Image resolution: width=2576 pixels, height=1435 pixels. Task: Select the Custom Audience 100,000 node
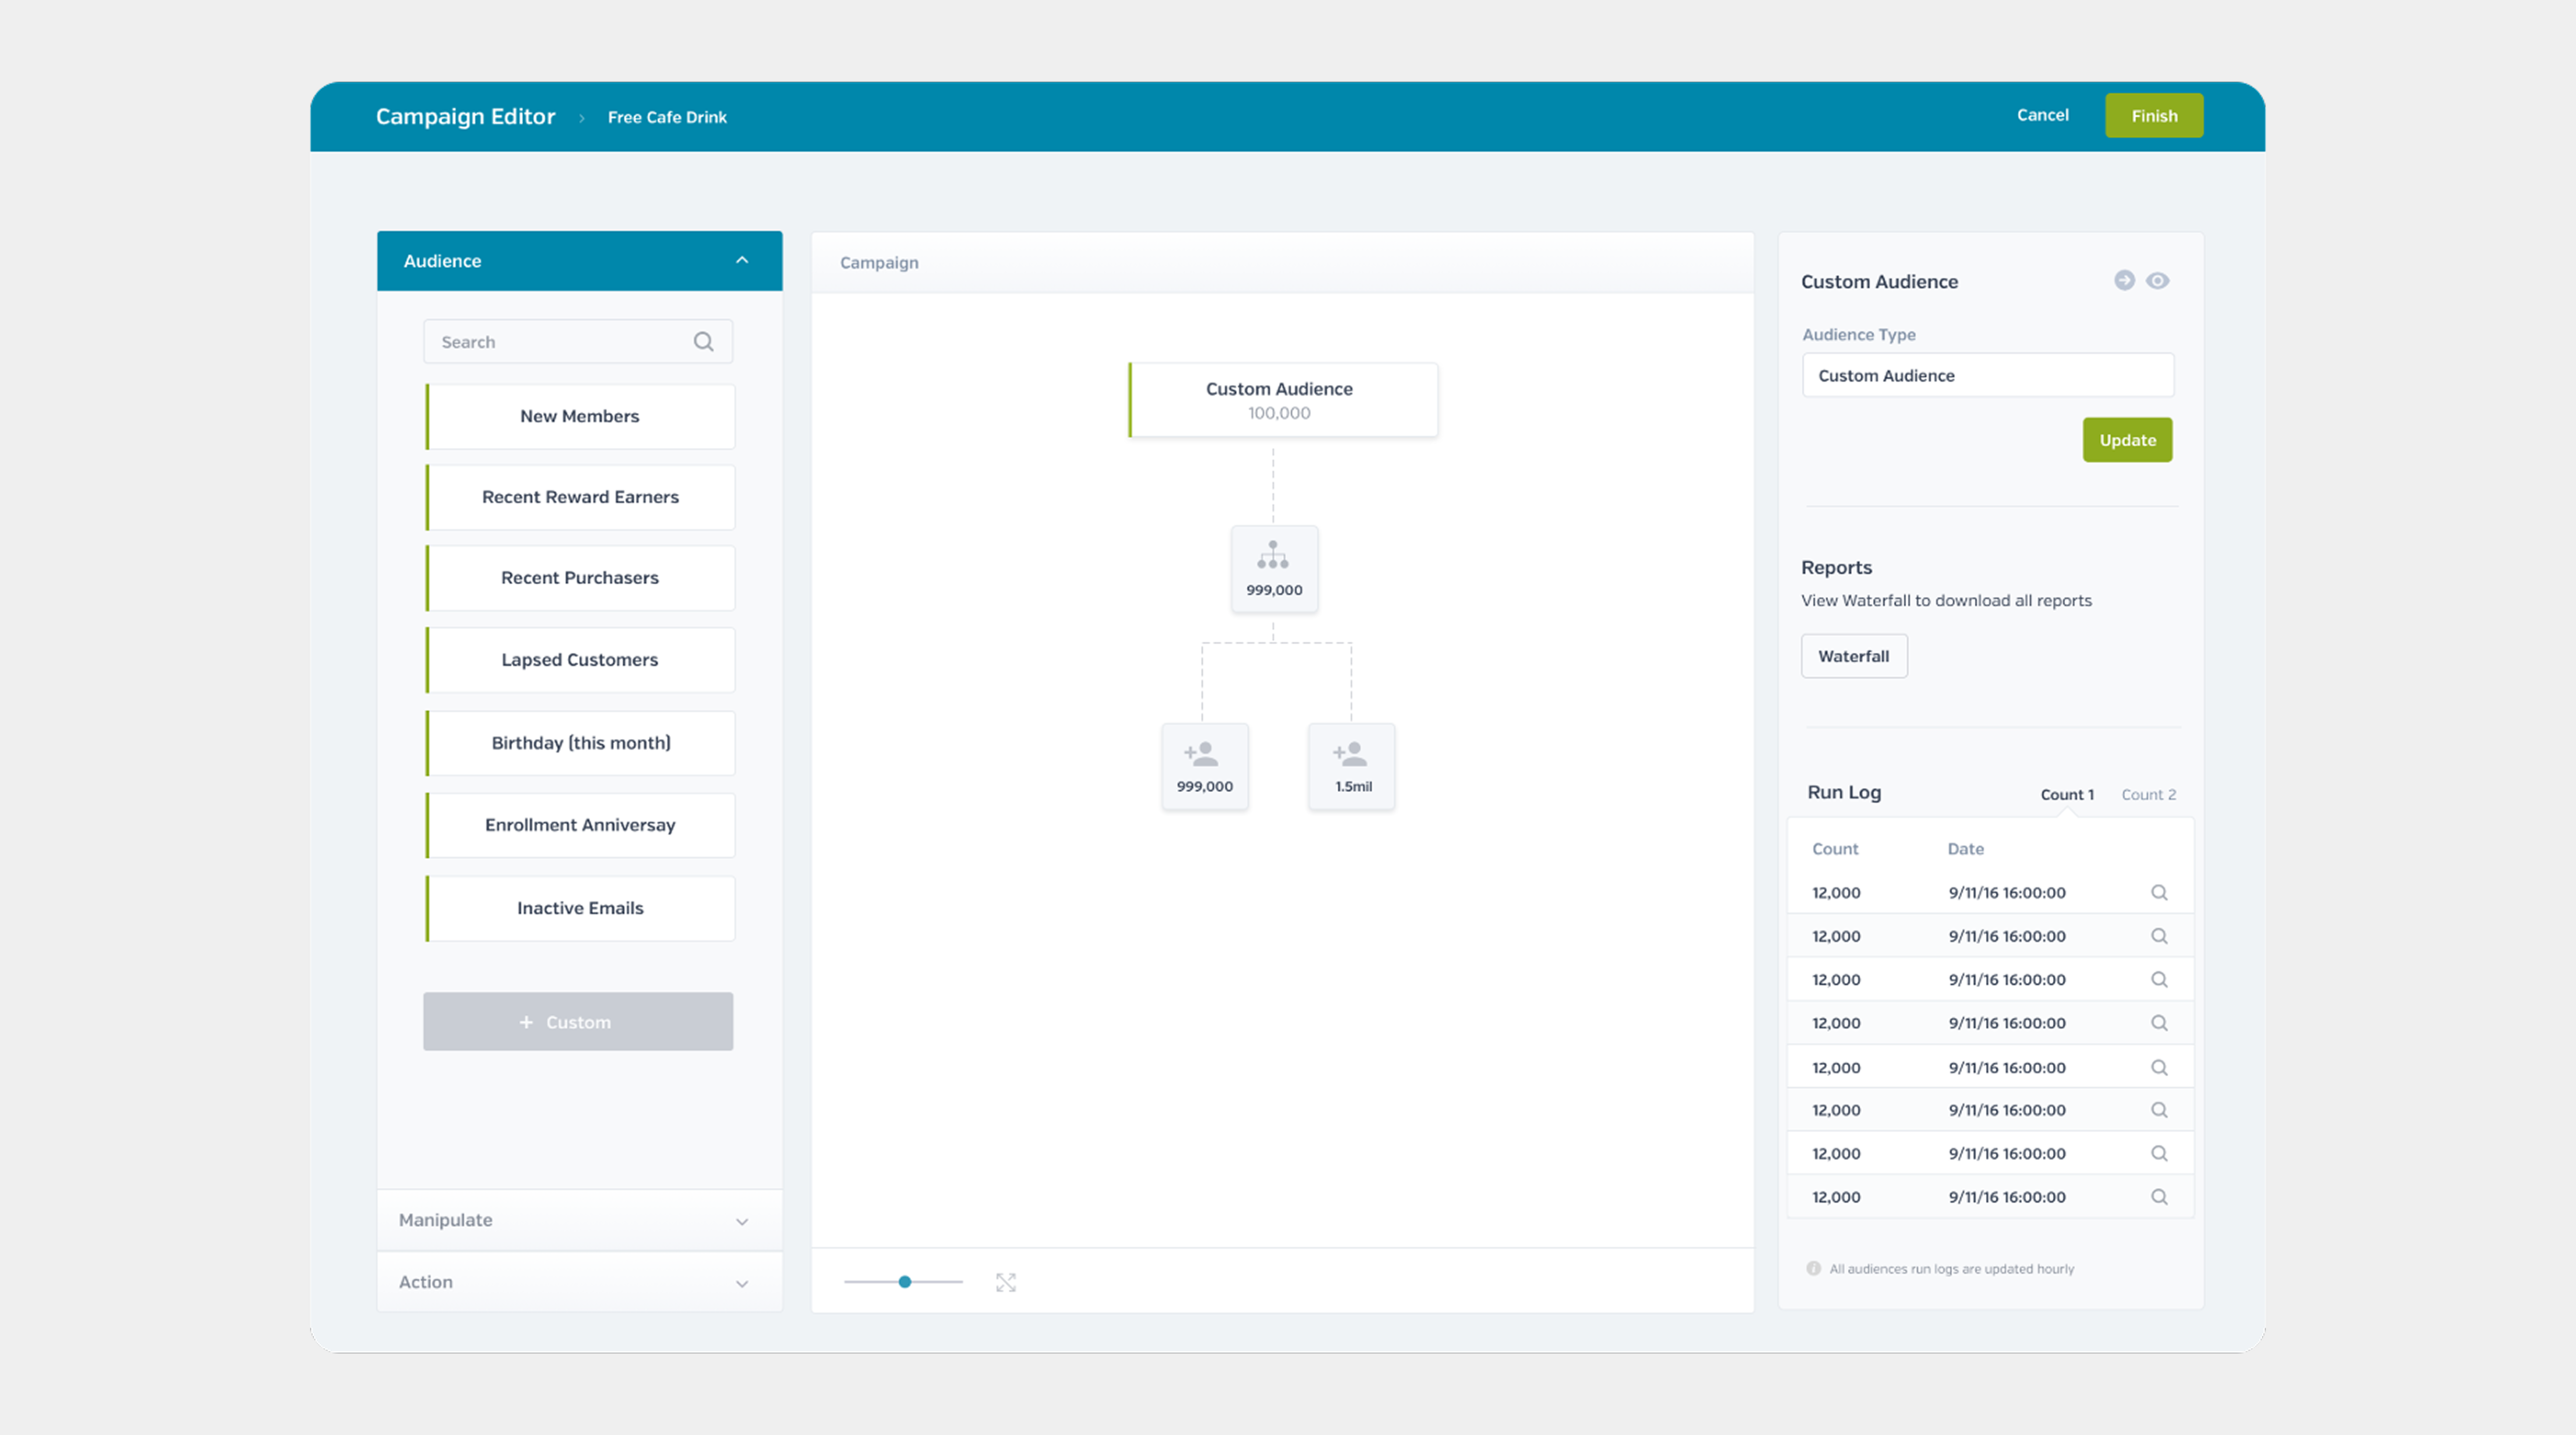tap(1283, 400)
